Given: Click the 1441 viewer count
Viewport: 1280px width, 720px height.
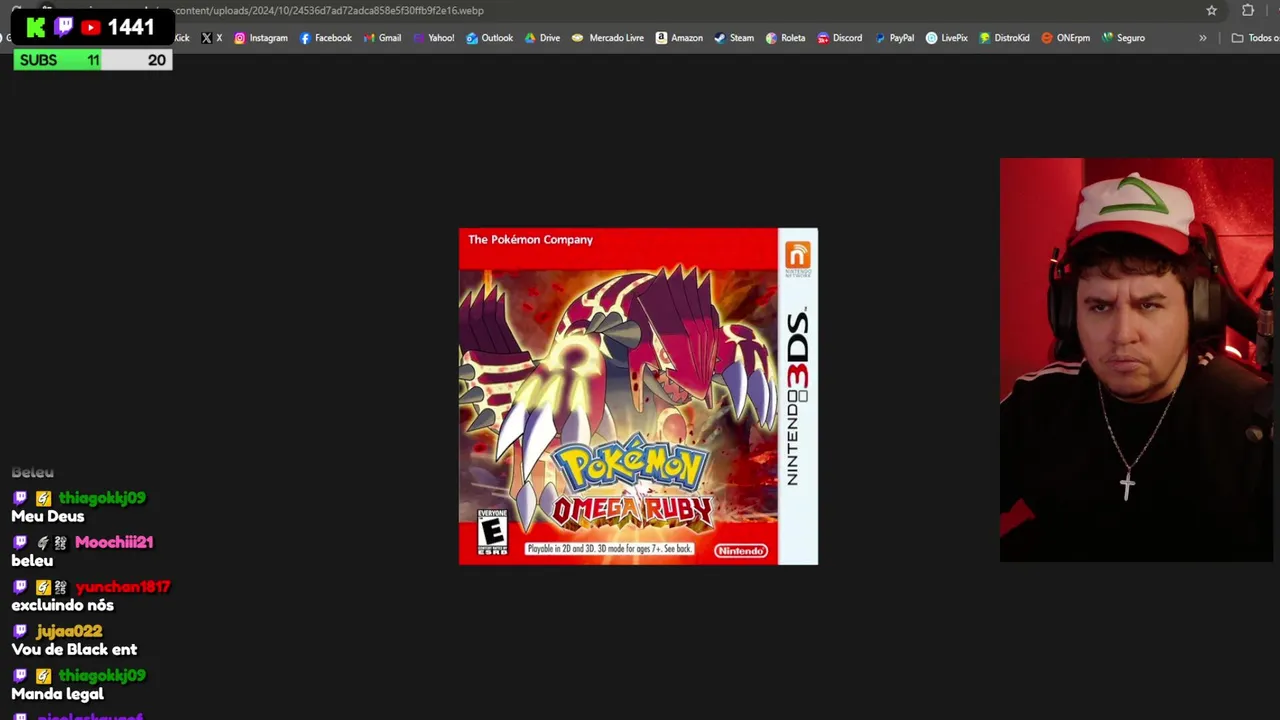Looking at the screenshot, I should tap(131, 27).
